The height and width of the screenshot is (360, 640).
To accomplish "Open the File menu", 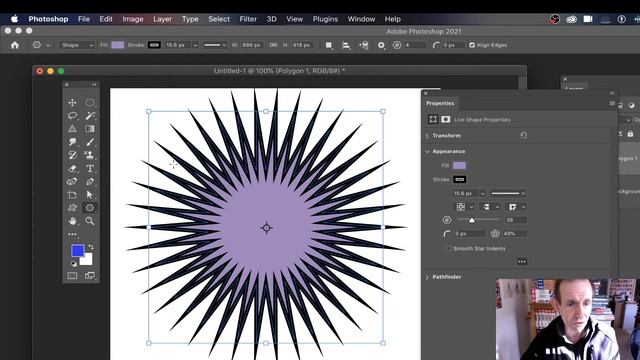I will pos(84,19).
